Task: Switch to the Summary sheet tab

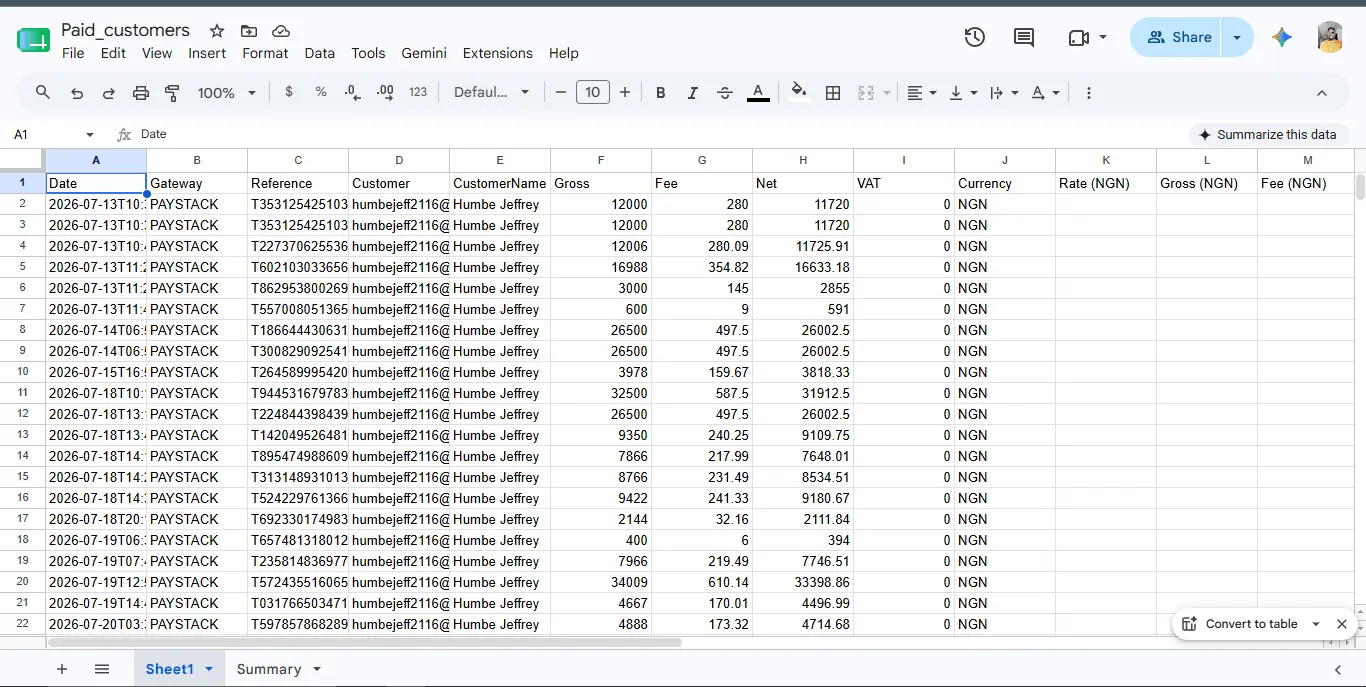Action: [x=269, y=669]
